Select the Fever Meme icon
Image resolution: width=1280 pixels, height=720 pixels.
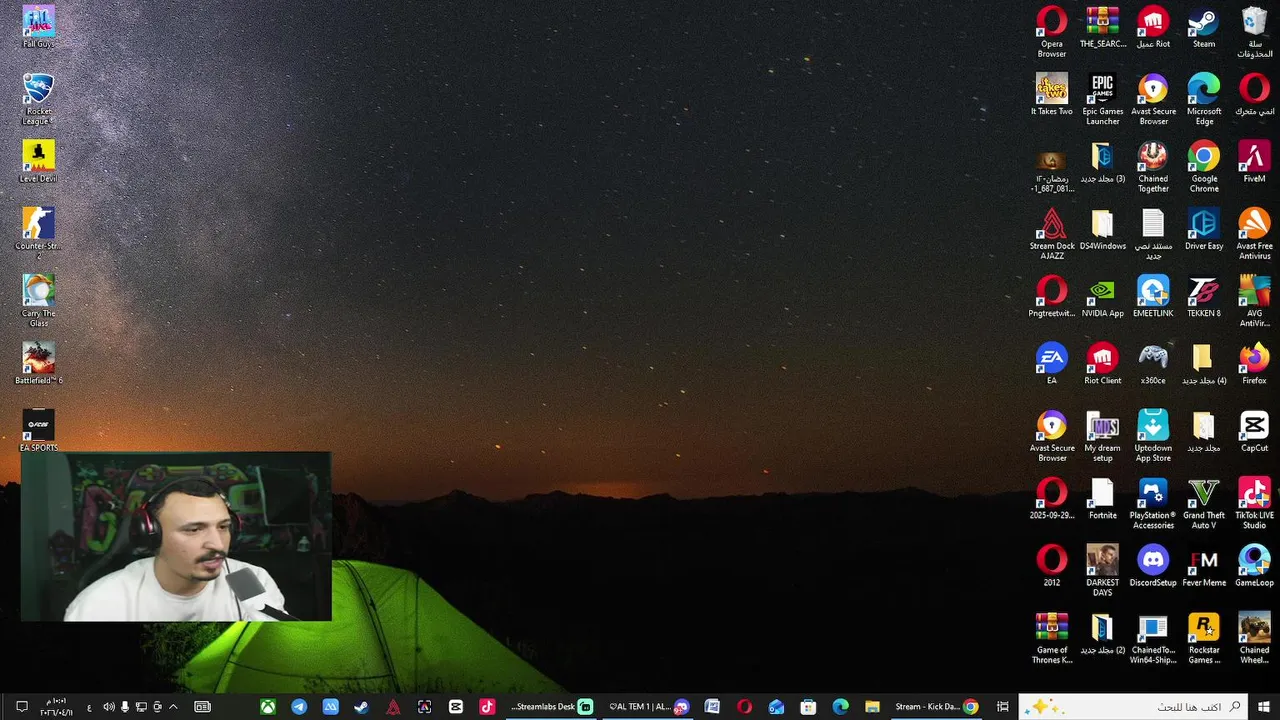[1204, 565]
